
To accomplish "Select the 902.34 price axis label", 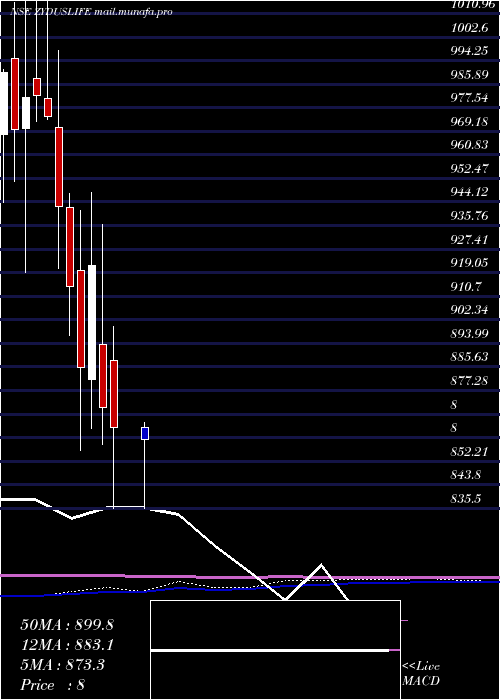I will [469, 309].
